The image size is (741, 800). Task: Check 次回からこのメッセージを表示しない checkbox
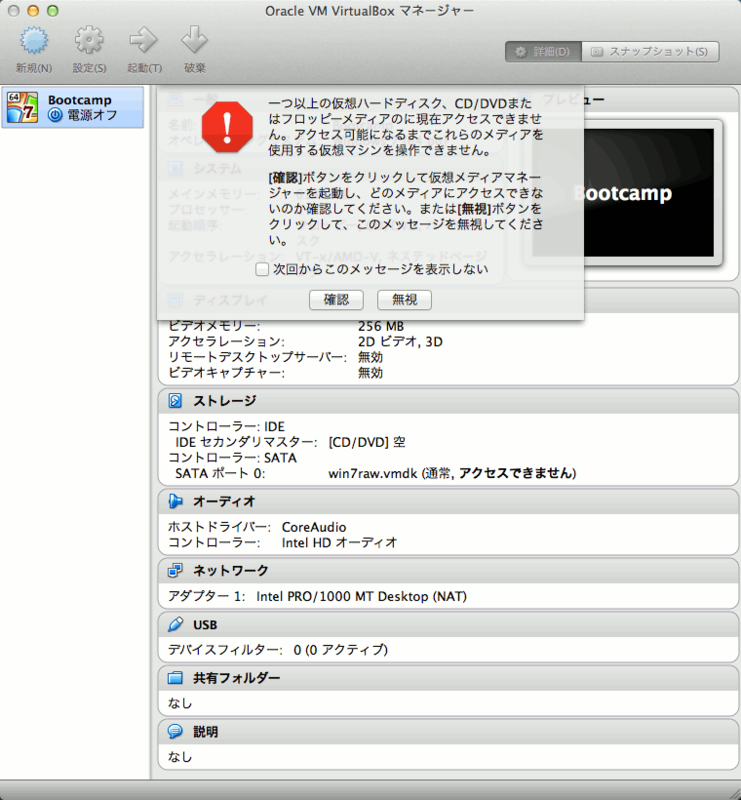pyautogui.click(x=262, y=269)
